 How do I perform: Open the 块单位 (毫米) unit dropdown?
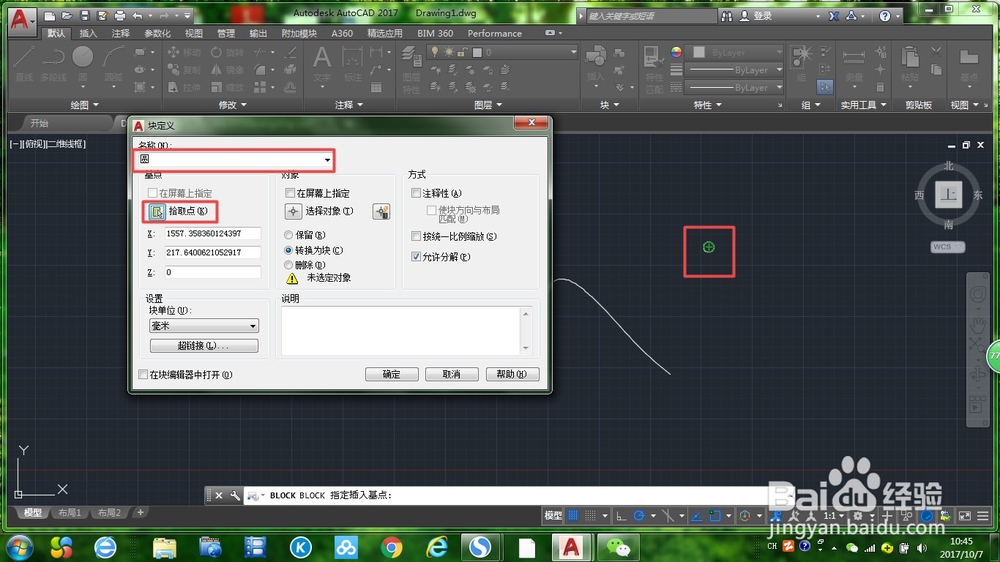[203, 326]
